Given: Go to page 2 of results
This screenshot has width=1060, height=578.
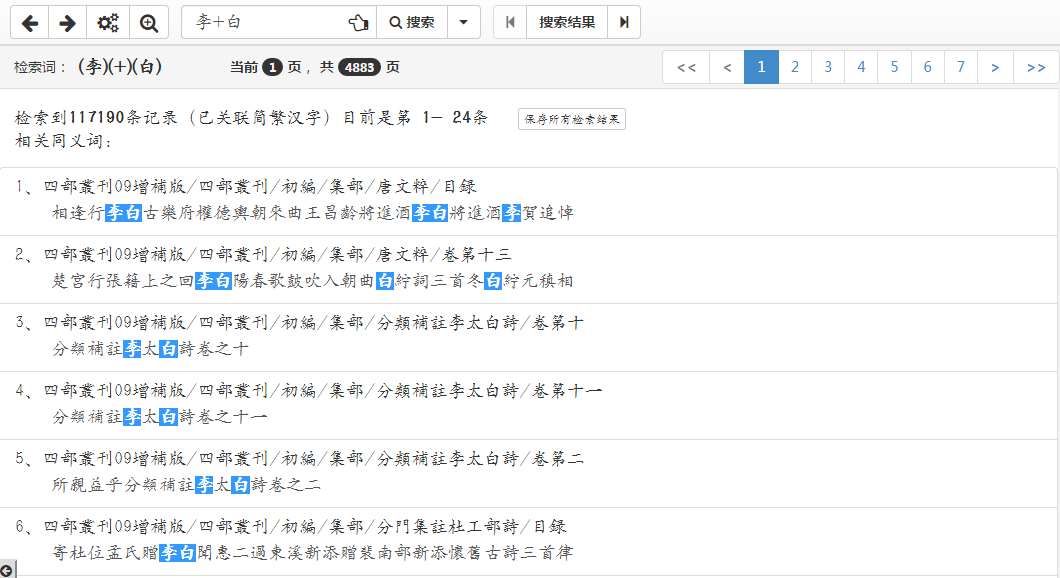Looking at the screenshot, I should (x=795, y=67).
